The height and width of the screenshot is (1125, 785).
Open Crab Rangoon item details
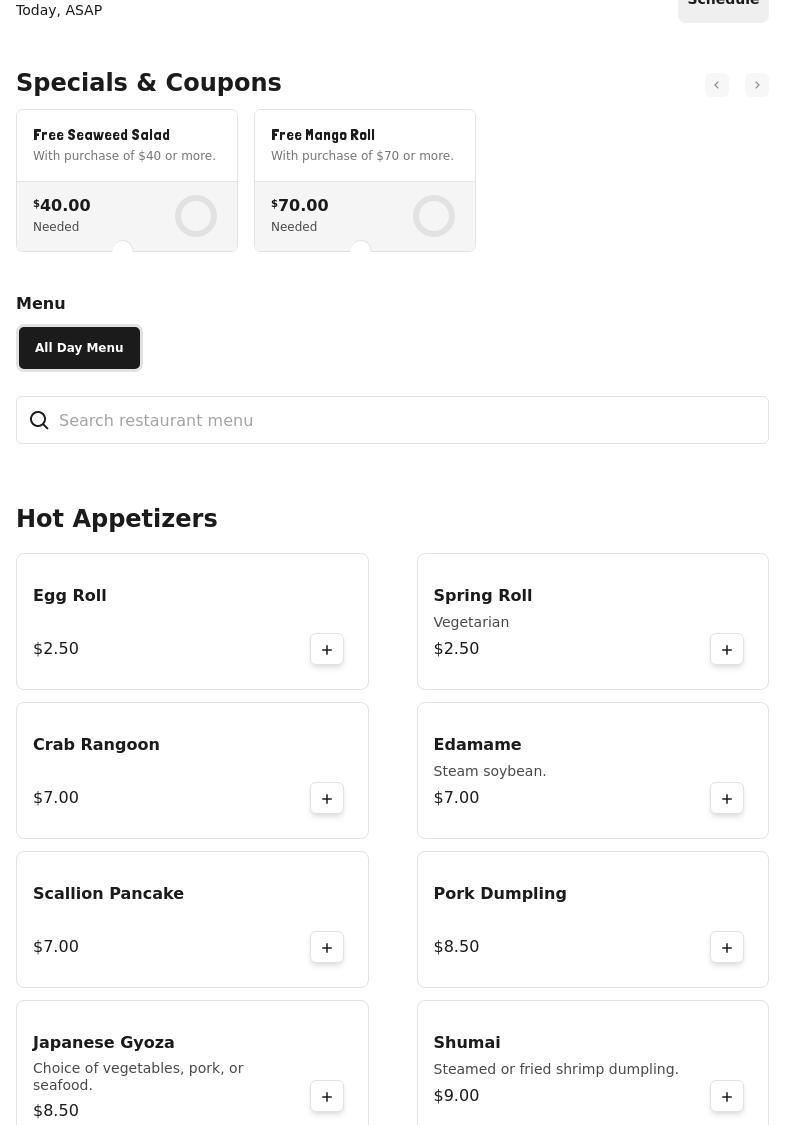click(x=96, y=745)
